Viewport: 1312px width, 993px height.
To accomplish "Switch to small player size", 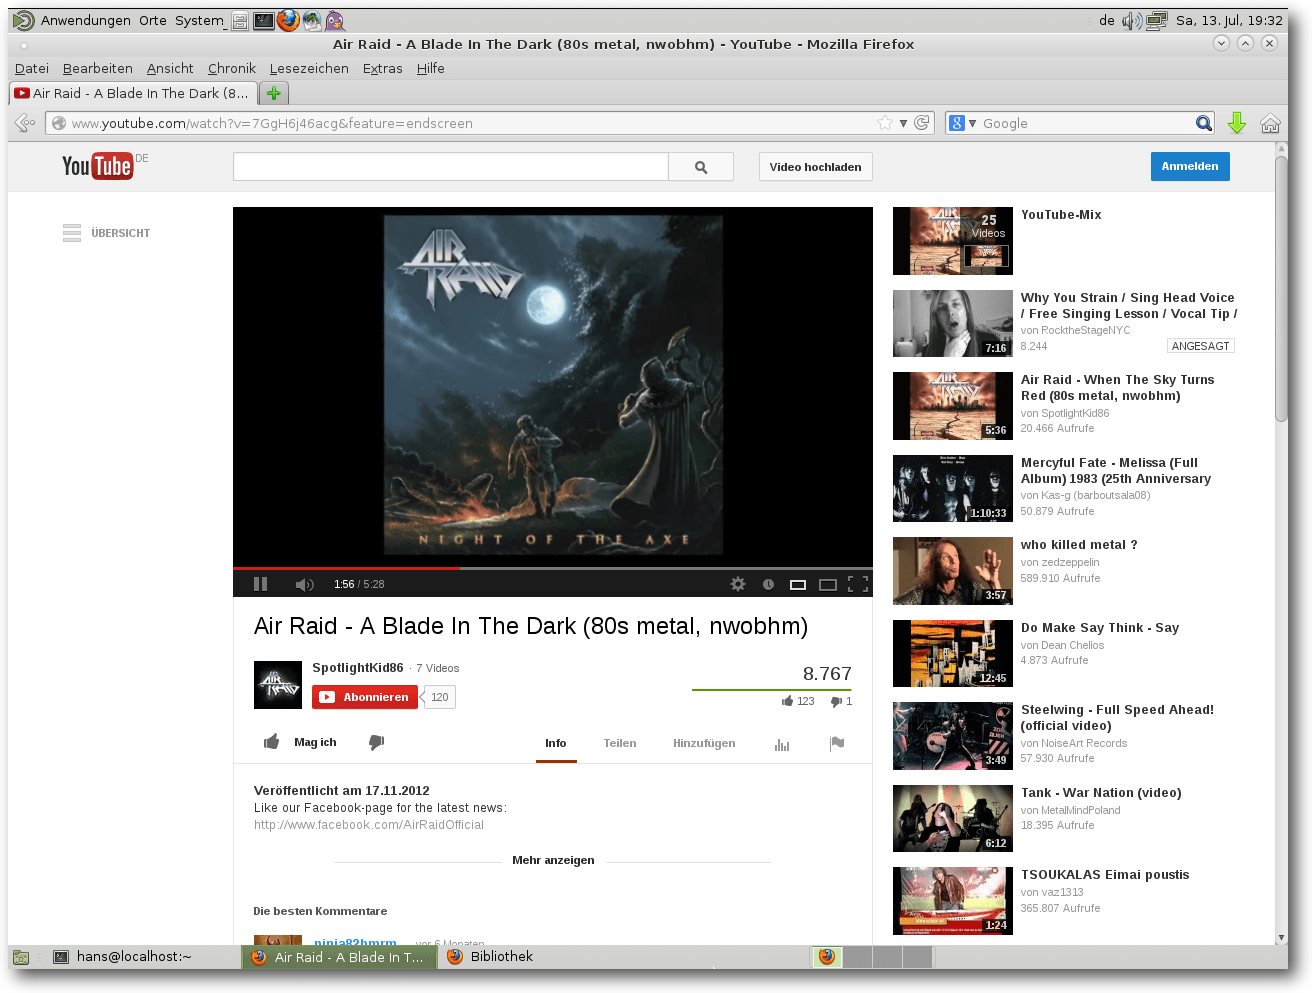I will [x=798, y=584].
